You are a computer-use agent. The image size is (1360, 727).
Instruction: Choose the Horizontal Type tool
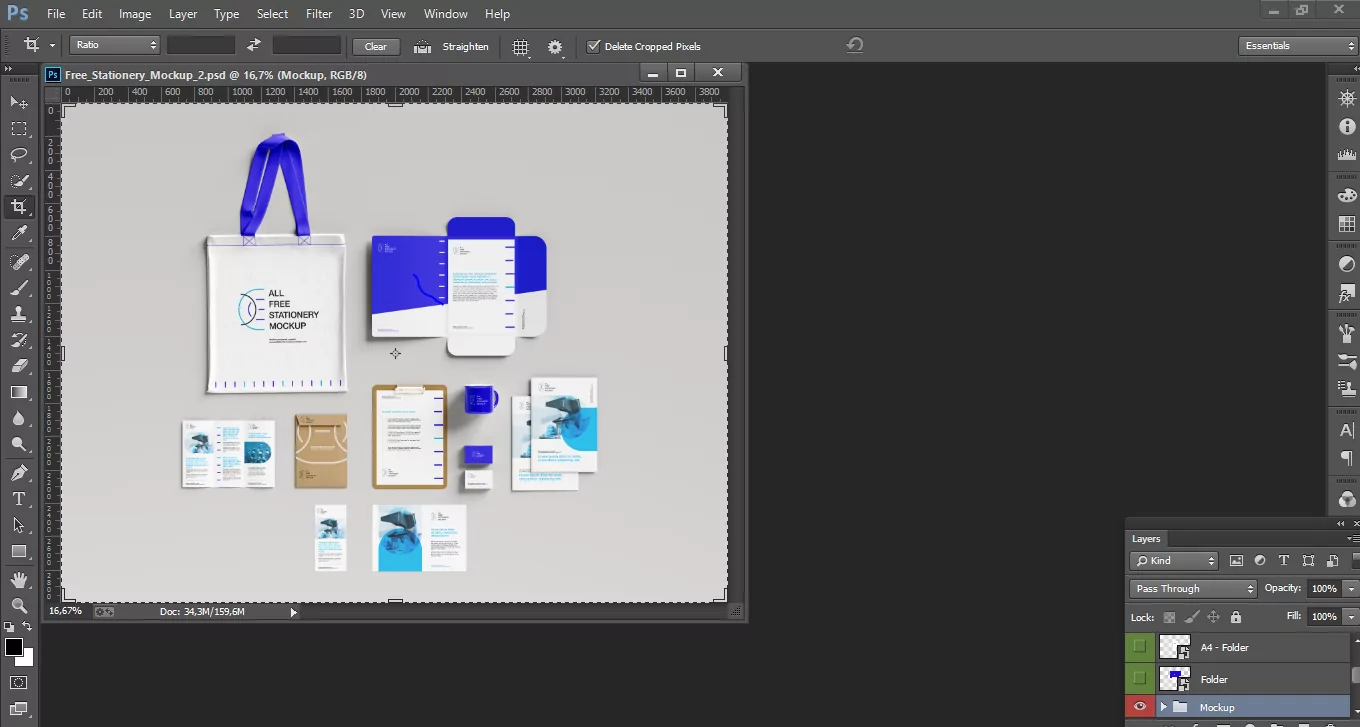(19, 499)
